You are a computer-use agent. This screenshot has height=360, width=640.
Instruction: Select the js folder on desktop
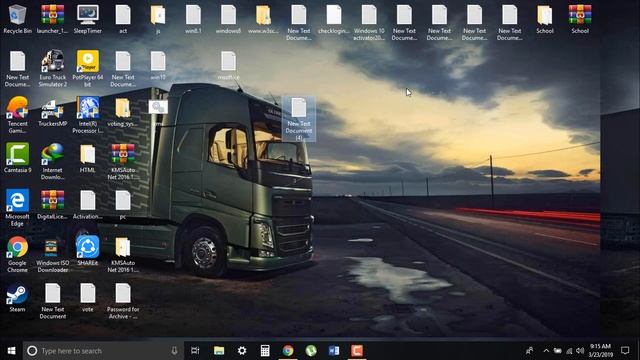(158, 19)
